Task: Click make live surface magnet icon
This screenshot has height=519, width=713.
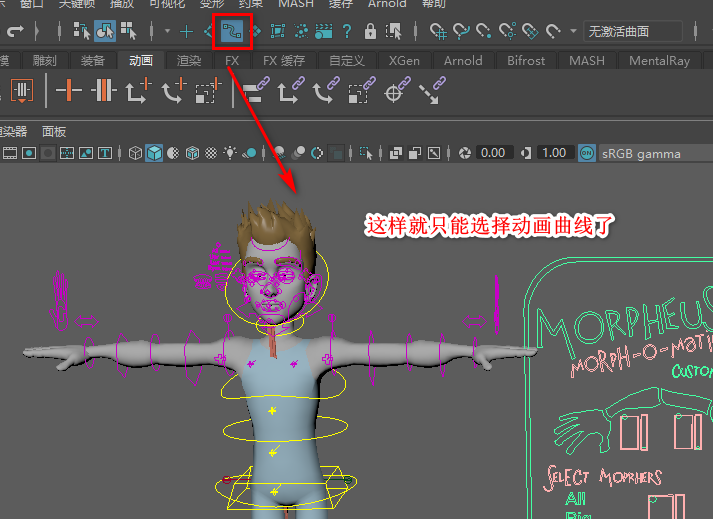Action: tap(553, 31)
